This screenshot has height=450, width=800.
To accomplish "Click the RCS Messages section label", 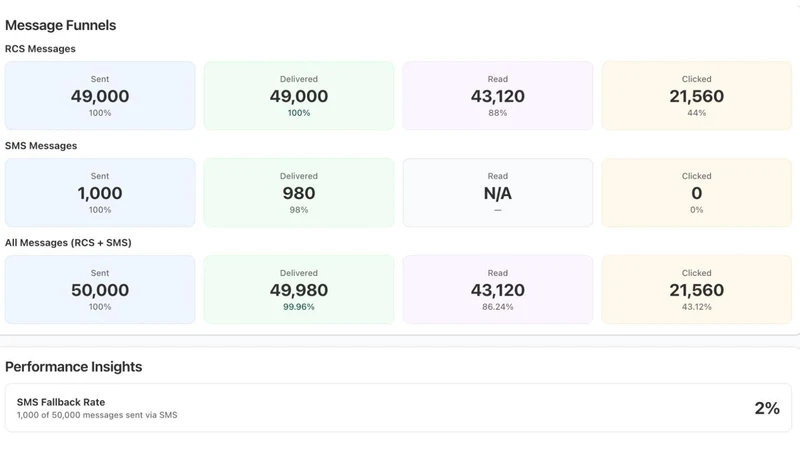I will [x=40, y=49].
